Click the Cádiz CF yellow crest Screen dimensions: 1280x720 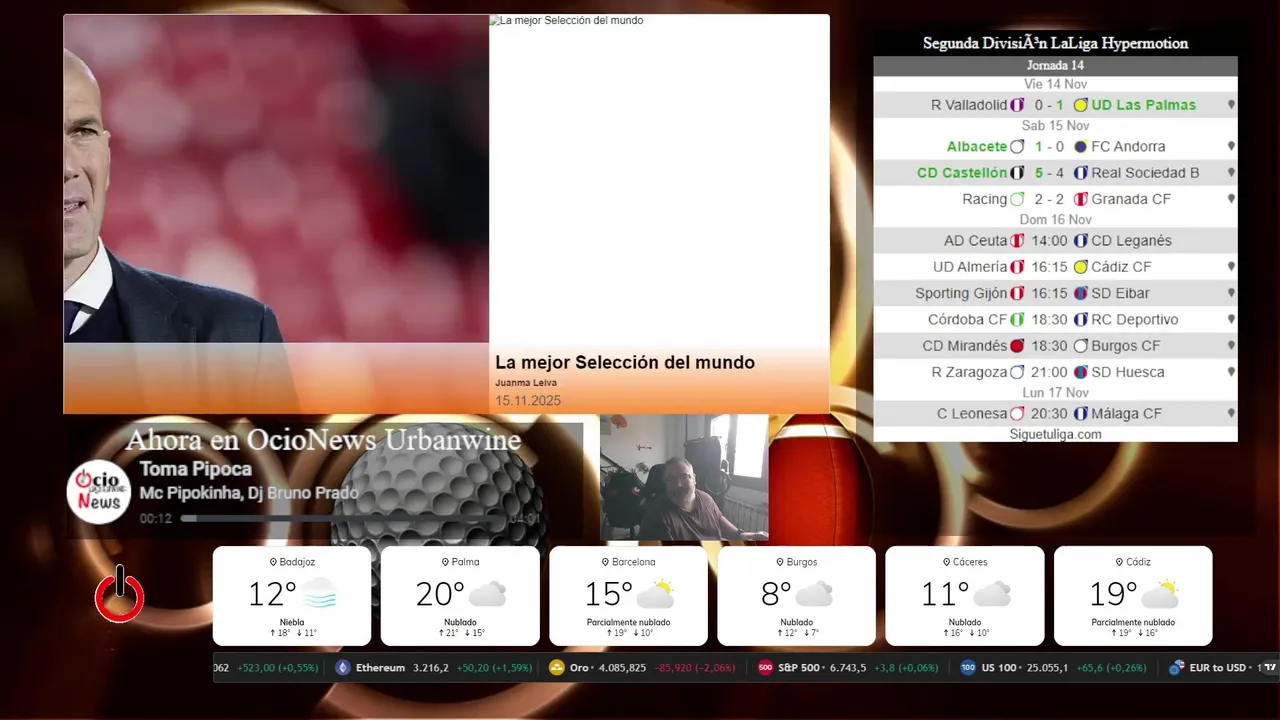click(x=1080, y=267)
